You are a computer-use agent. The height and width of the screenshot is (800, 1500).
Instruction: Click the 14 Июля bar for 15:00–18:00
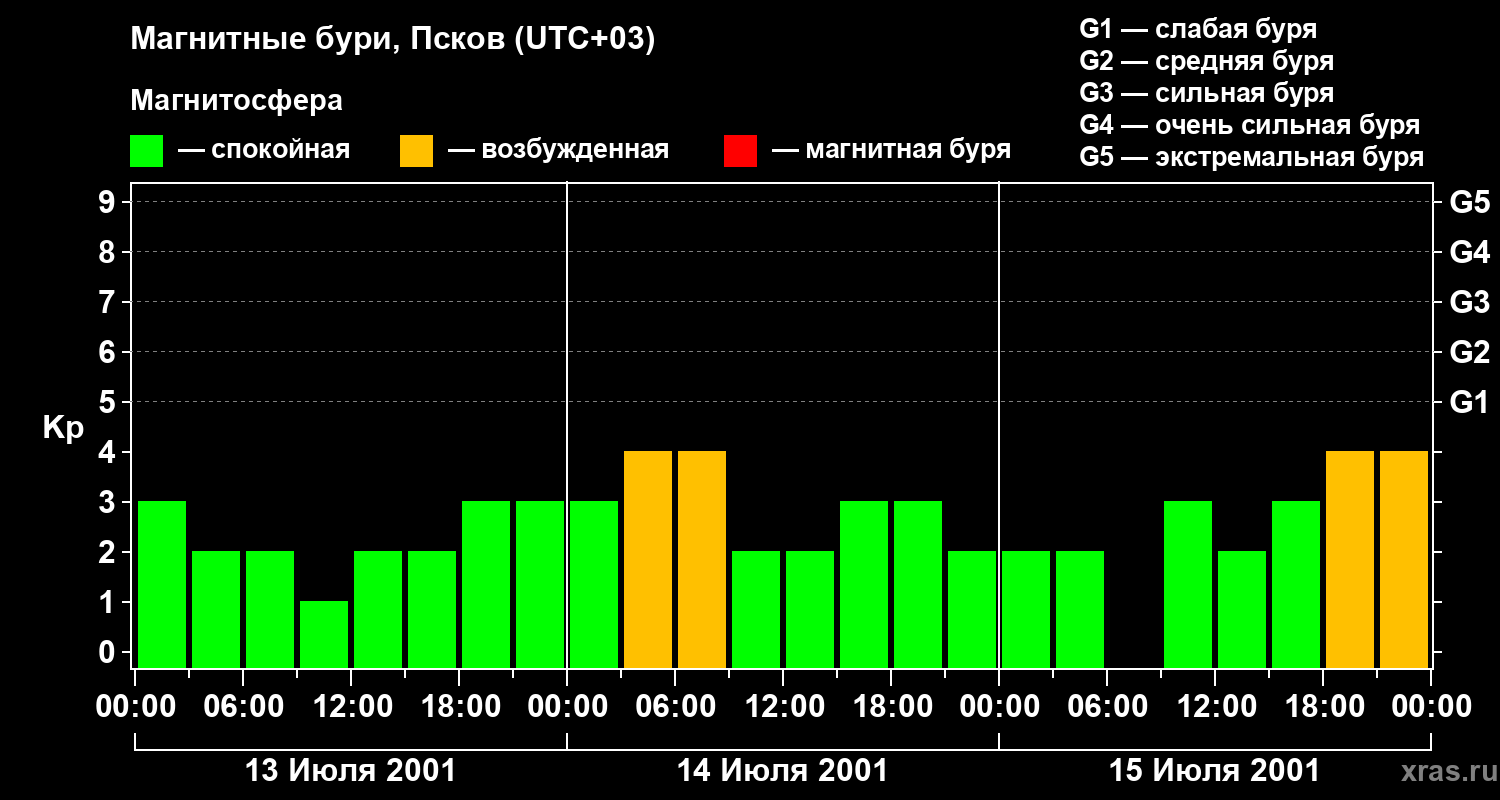864,584
